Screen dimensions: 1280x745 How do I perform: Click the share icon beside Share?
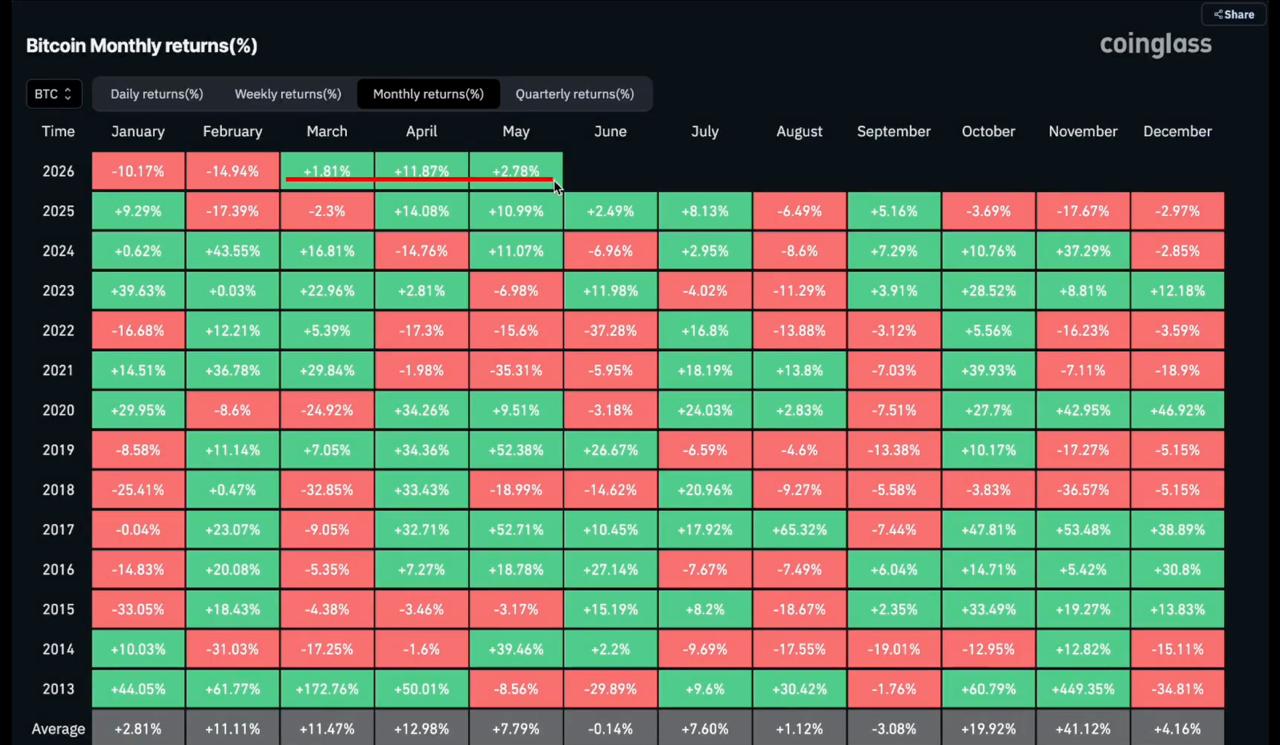click(x=1218, y=15)
